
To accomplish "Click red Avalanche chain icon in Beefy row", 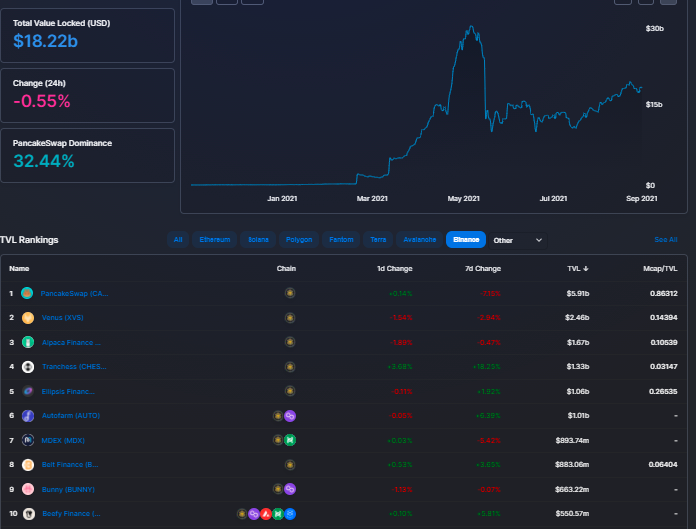I will [266, 514].
